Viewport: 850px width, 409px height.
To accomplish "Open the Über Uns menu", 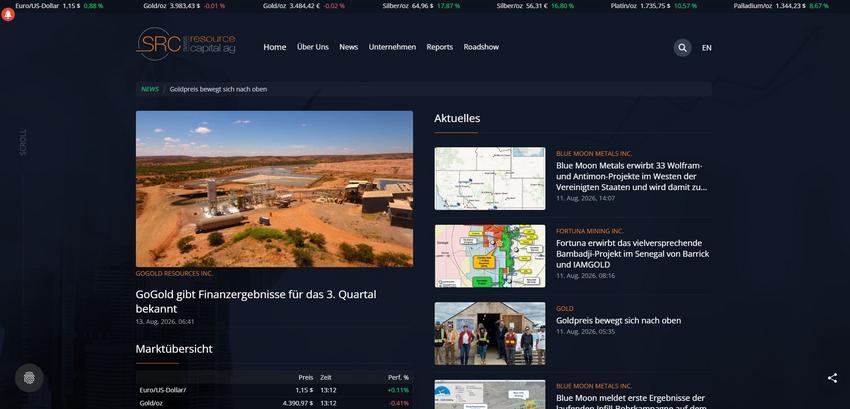I will (x=313, y=47).
